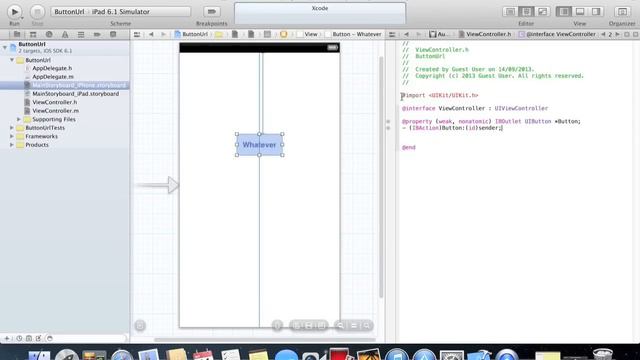Add a new assistant editor pane
Viewport: 640px width, 360px height.
[x=627, y=35]
